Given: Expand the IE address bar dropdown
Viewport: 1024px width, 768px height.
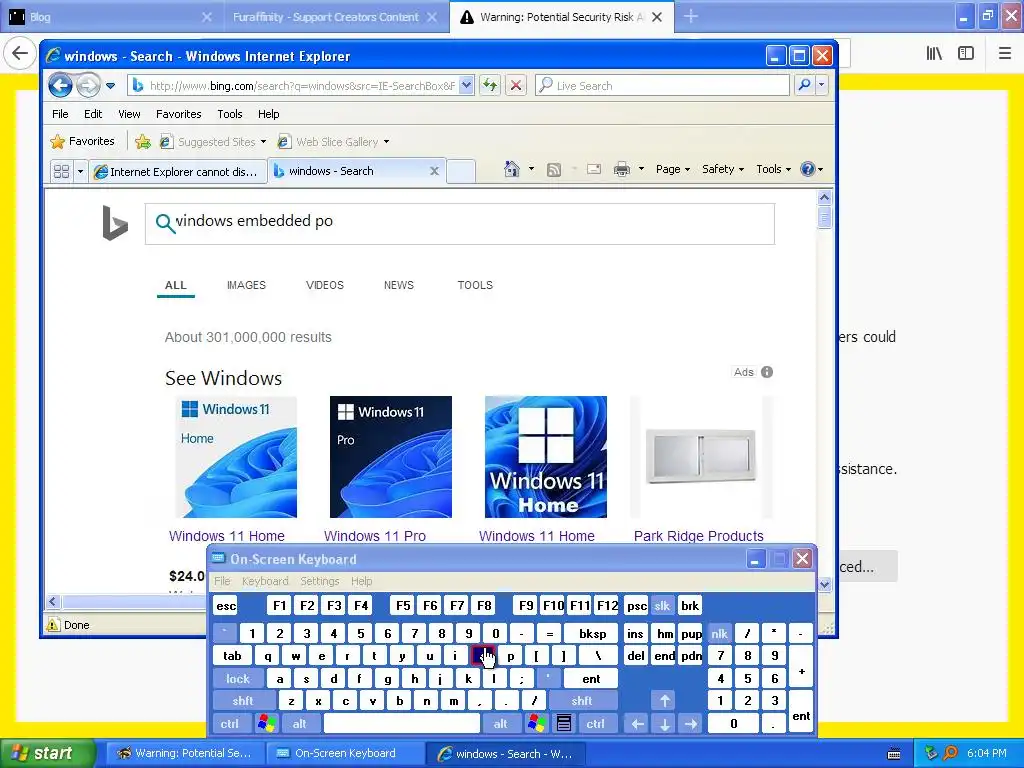Looking at the screenshot, I should [466, 85].
